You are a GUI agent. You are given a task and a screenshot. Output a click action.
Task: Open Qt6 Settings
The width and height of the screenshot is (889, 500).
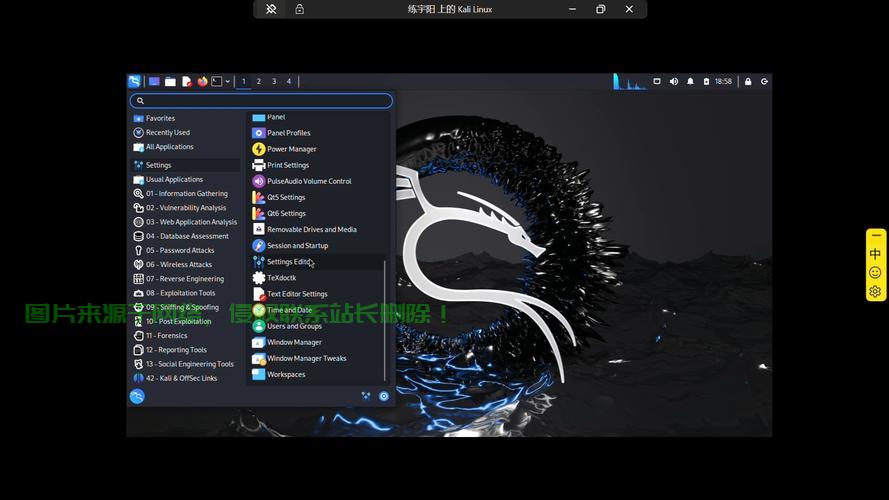[x=316, y=213]
